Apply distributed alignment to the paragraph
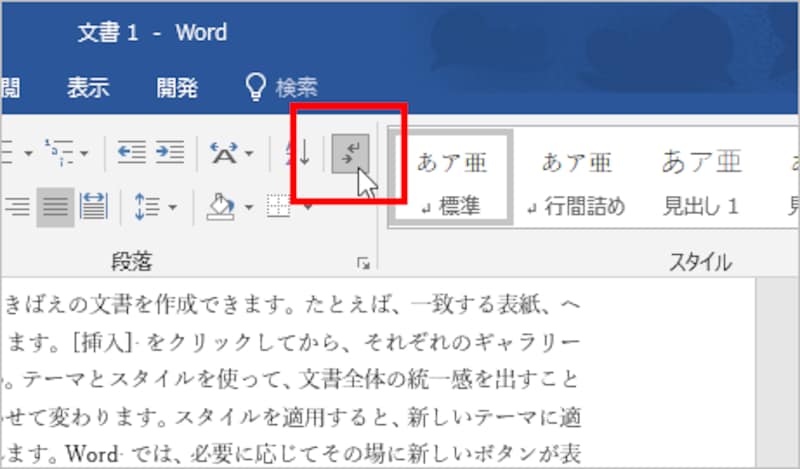The width and height of the screenshot is (800, 469). [94, 207]
